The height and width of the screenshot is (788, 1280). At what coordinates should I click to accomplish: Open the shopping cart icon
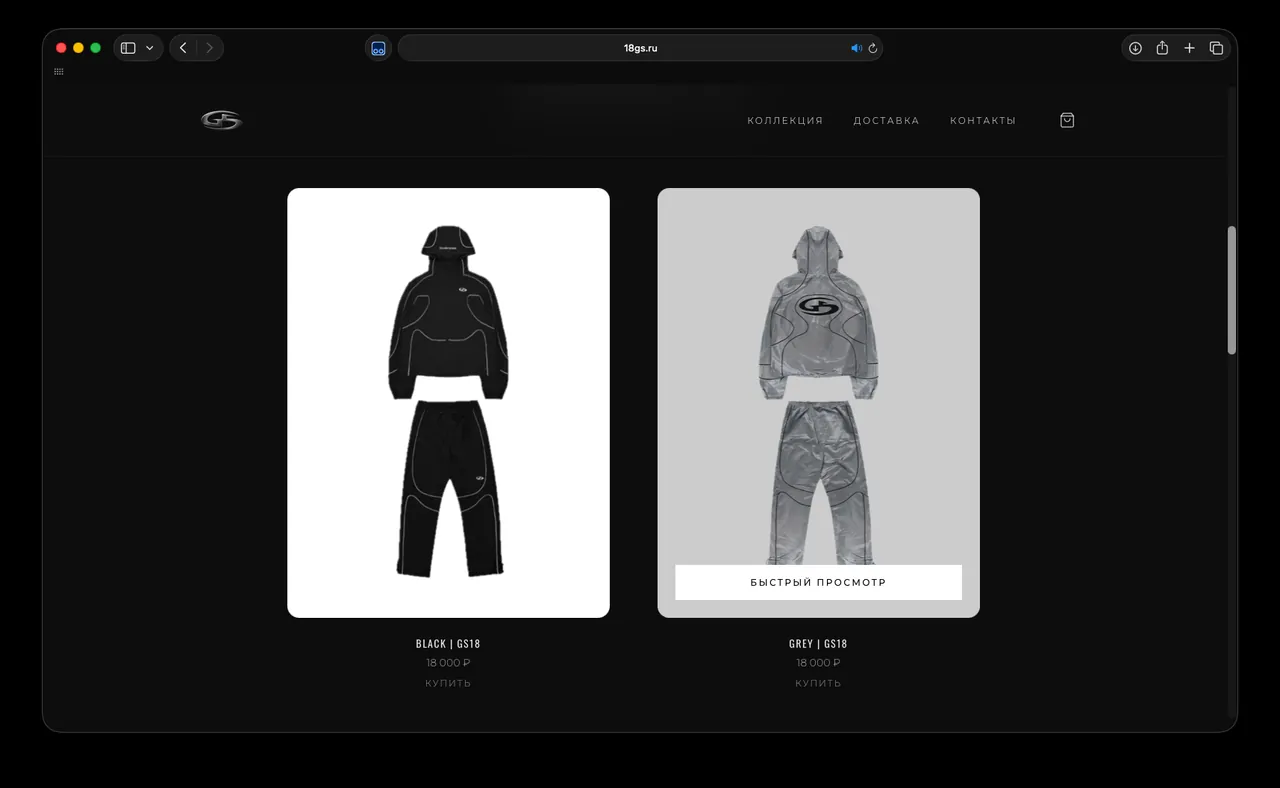[x=1067, y=120]
